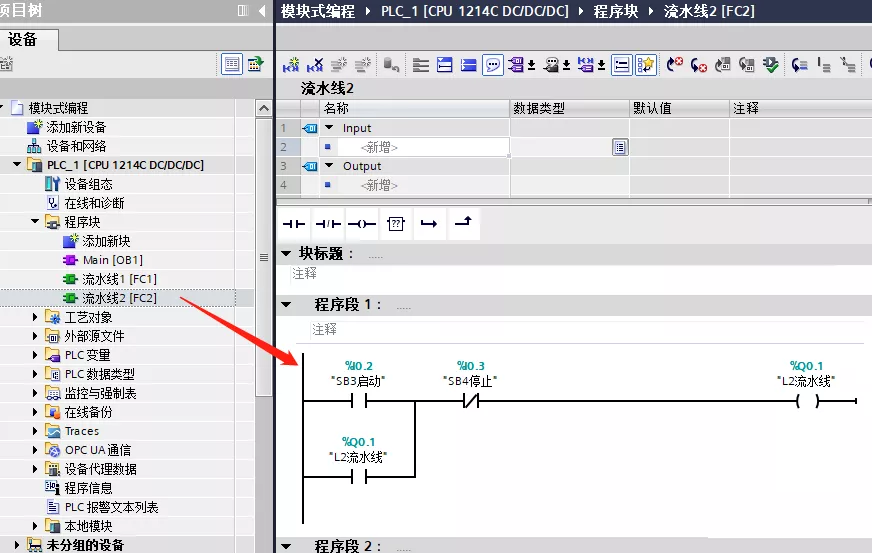Collapse the 程序块 folder
The width and height of the screenshot is (872, 553).
(36, 222)
